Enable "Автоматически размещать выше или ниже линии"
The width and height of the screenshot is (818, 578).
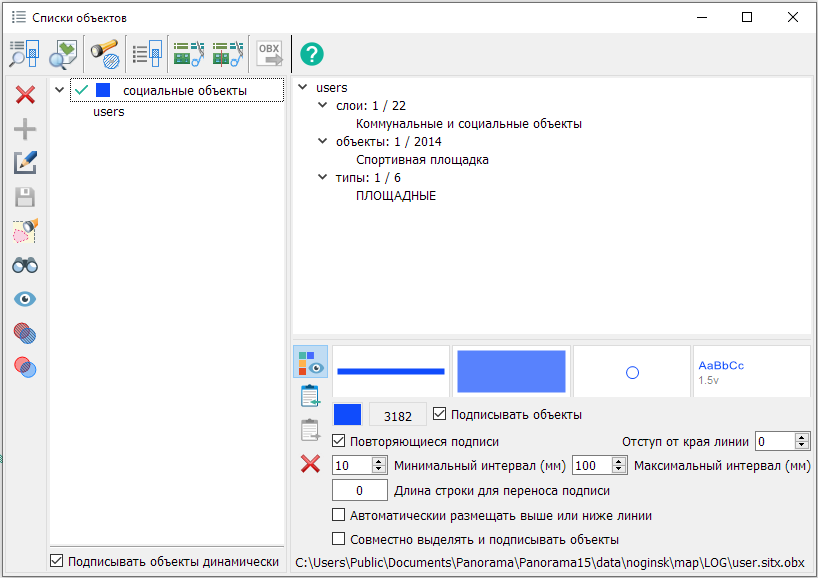tap(339, 516)
